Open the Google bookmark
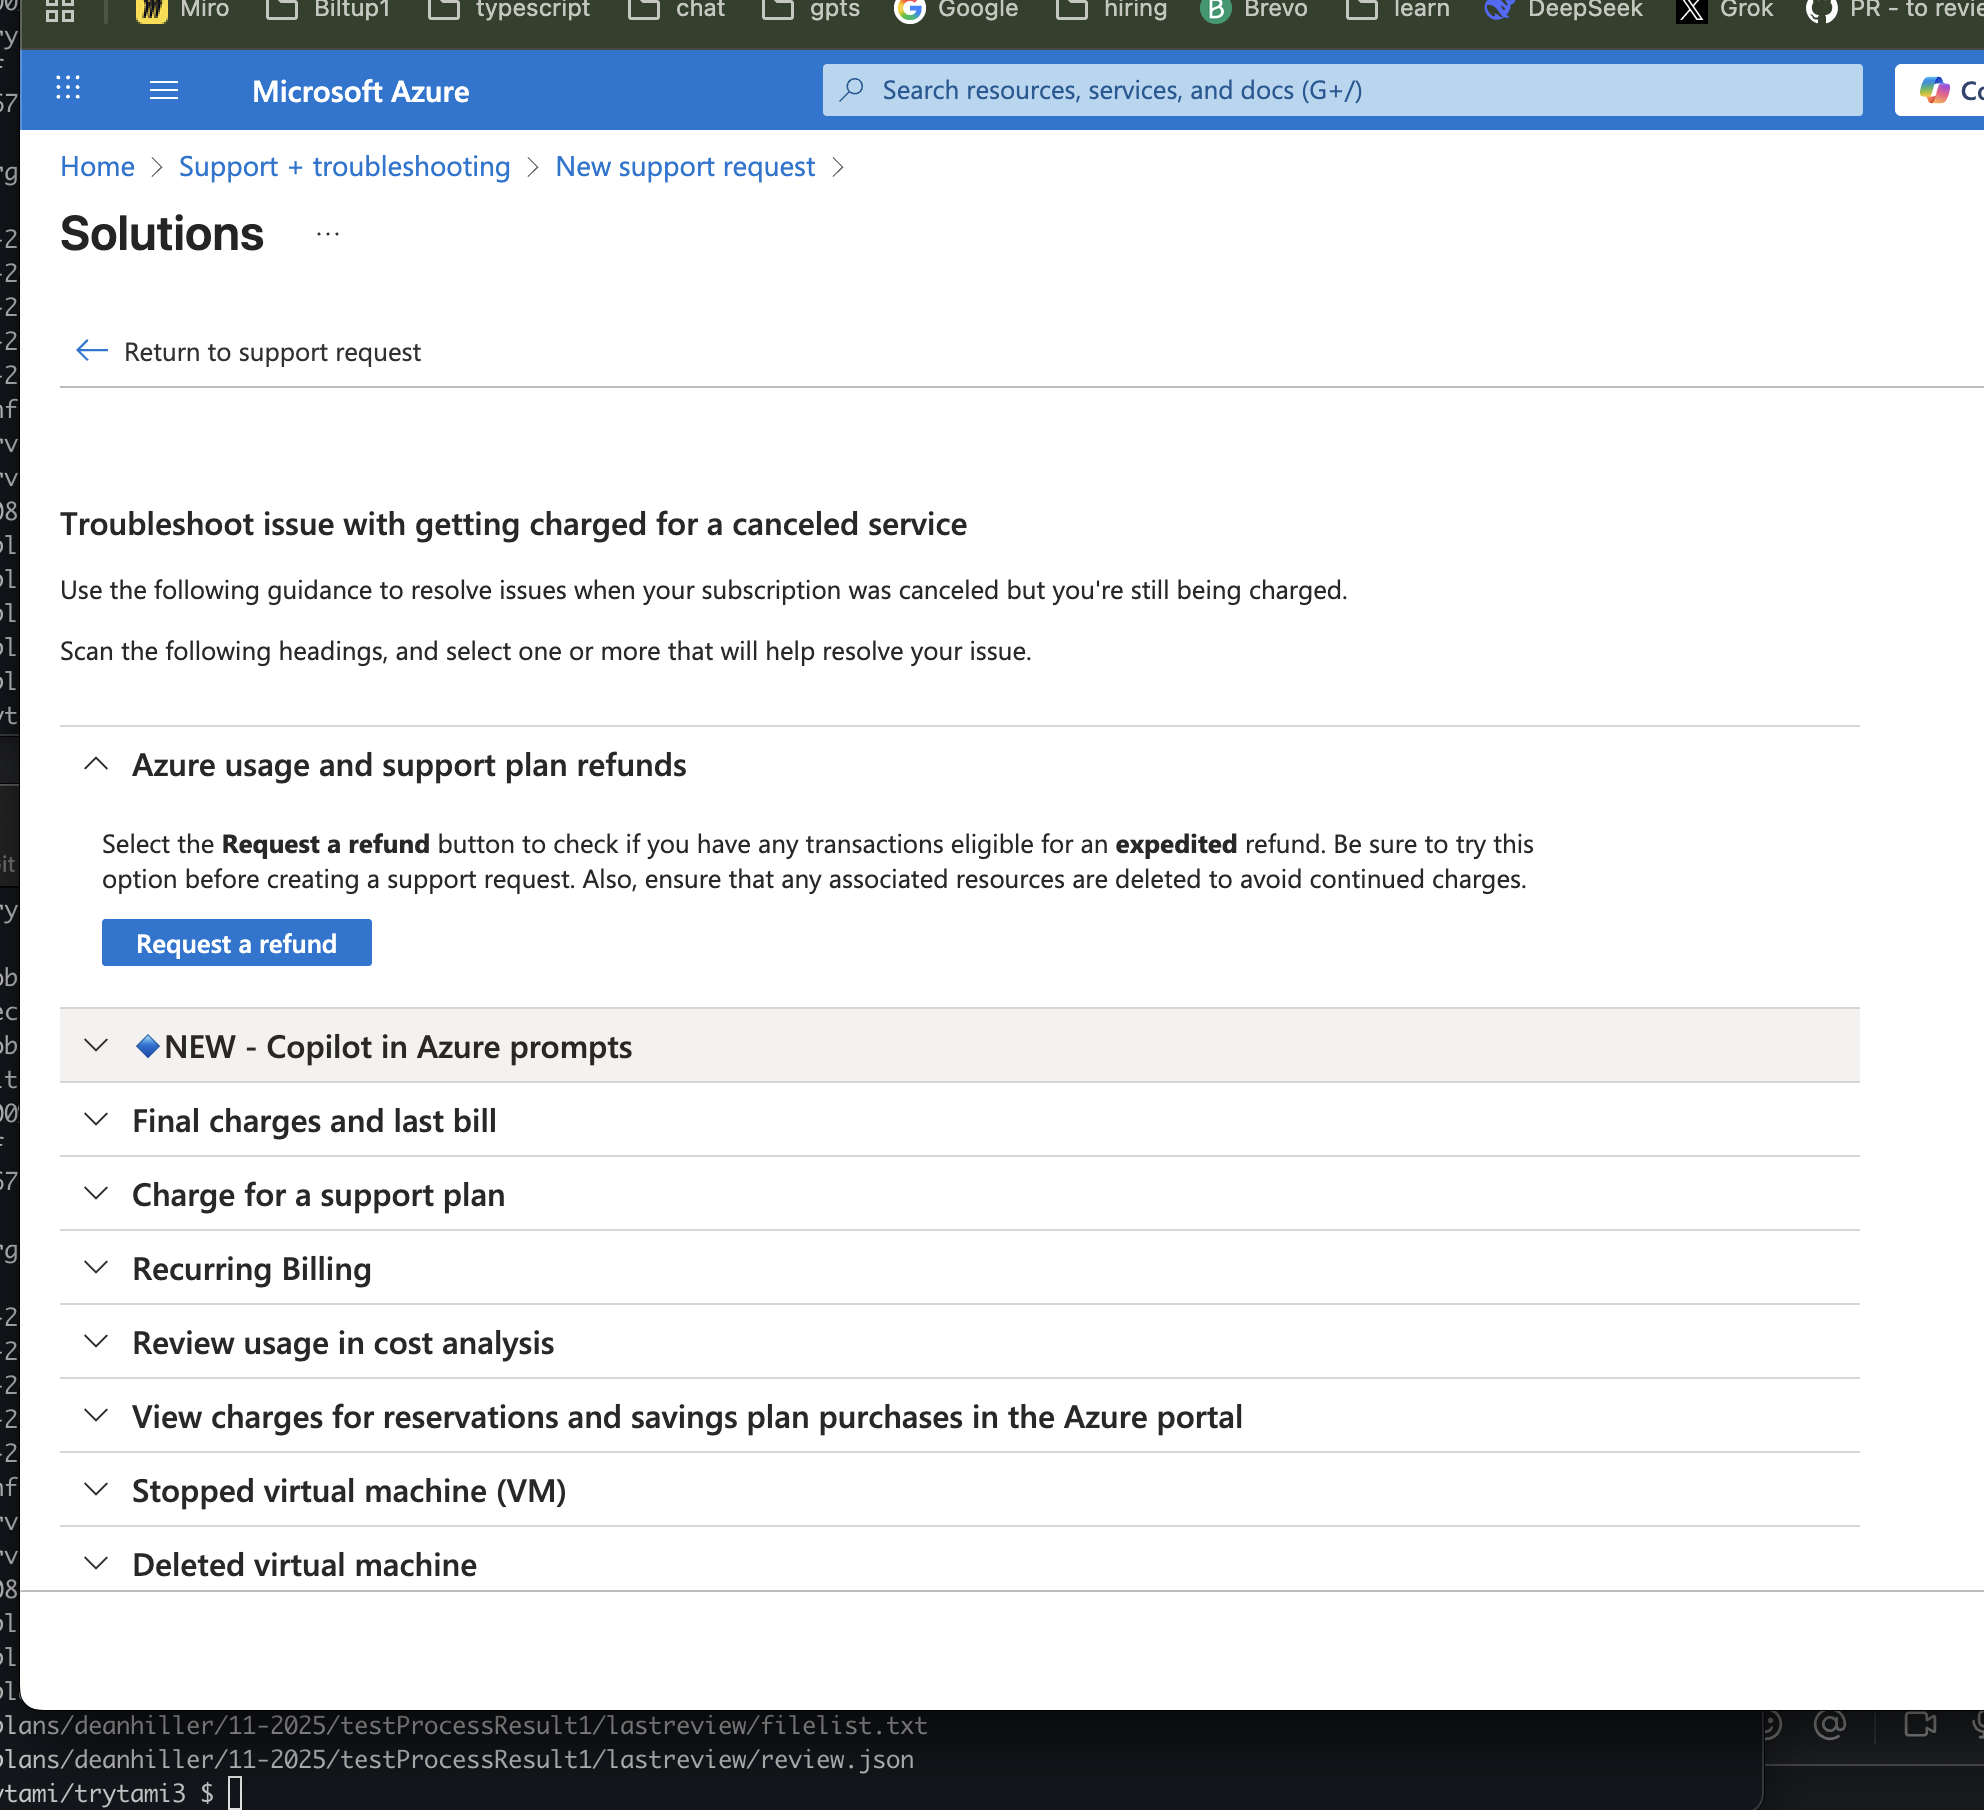This screenshot has width=1984, height=1810. [x=956, y=10]
